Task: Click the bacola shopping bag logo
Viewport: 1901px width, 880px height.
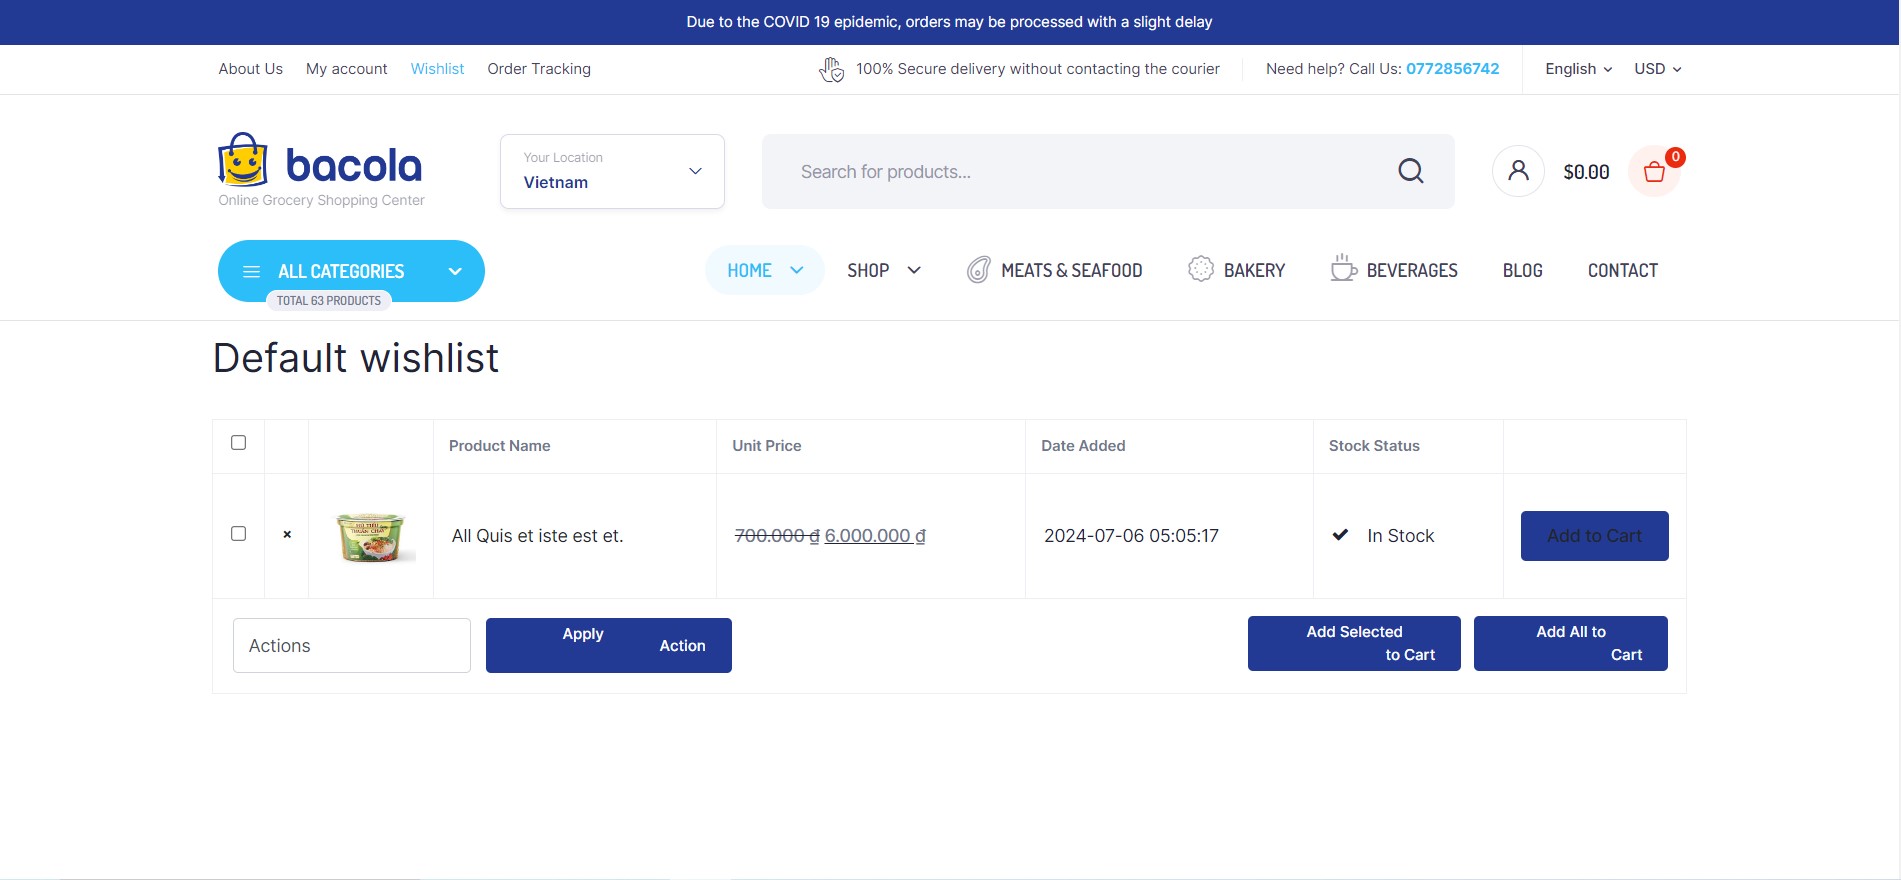Action: 243,161
